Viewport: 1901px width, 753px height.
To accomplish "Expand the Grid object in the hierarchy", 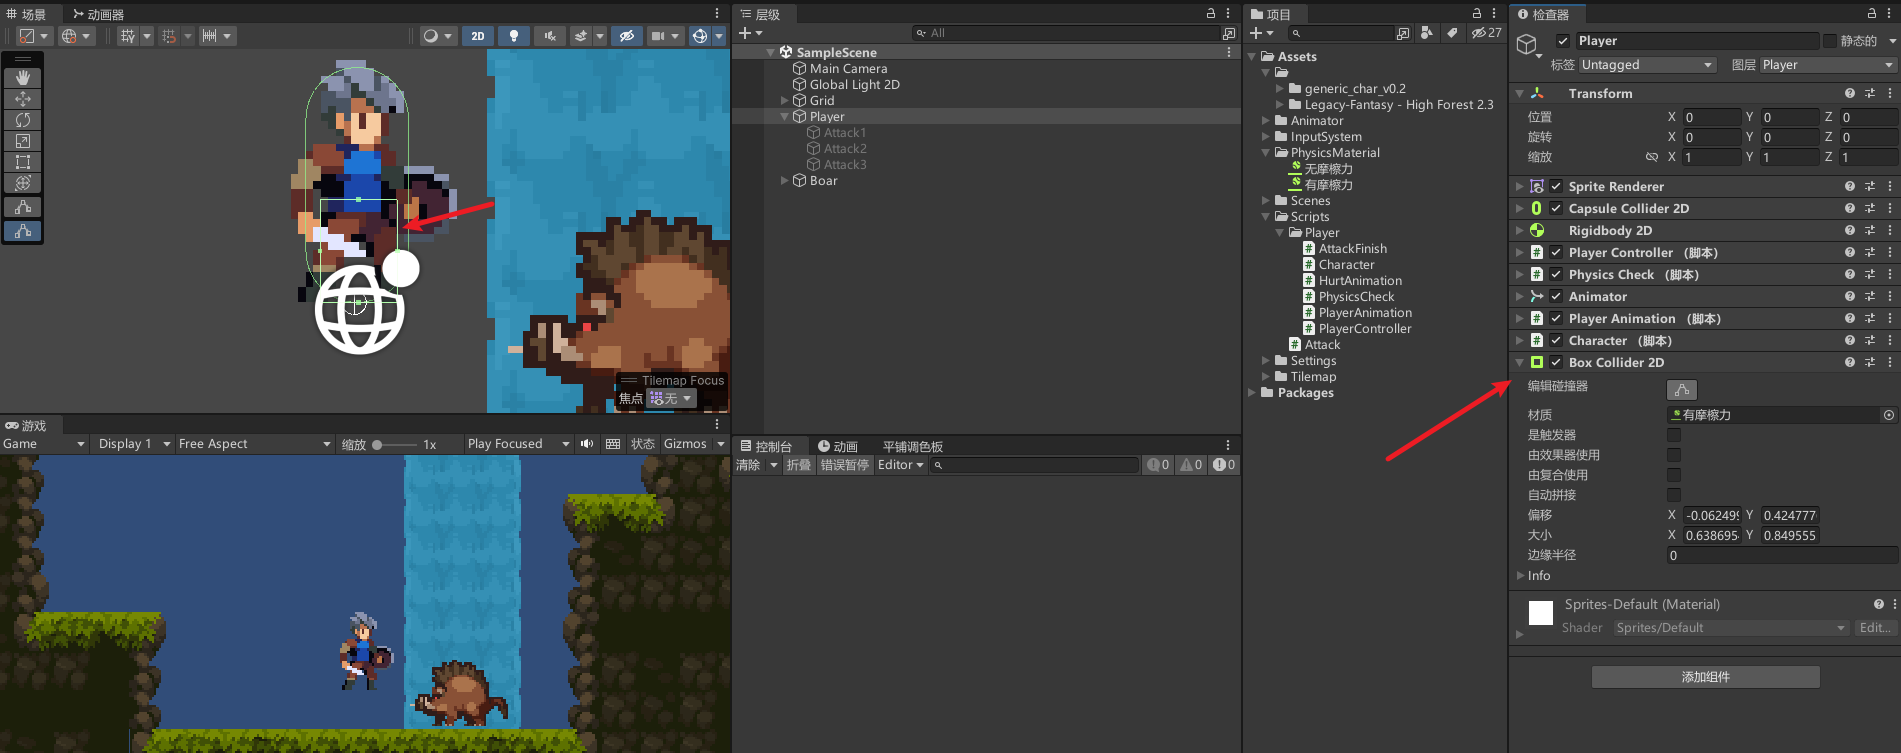I will (x=784, y=101).
